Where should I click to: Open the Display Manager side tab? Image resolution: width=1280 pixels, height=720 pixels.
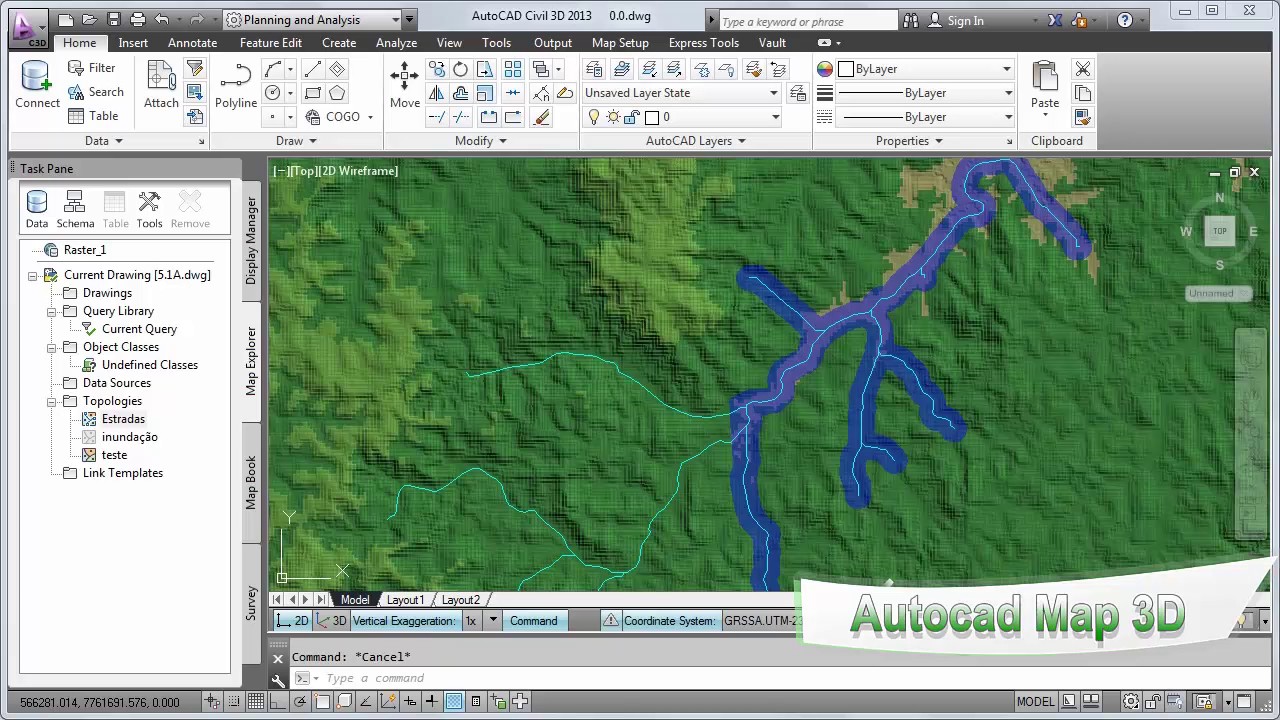[x=251, y=241]
